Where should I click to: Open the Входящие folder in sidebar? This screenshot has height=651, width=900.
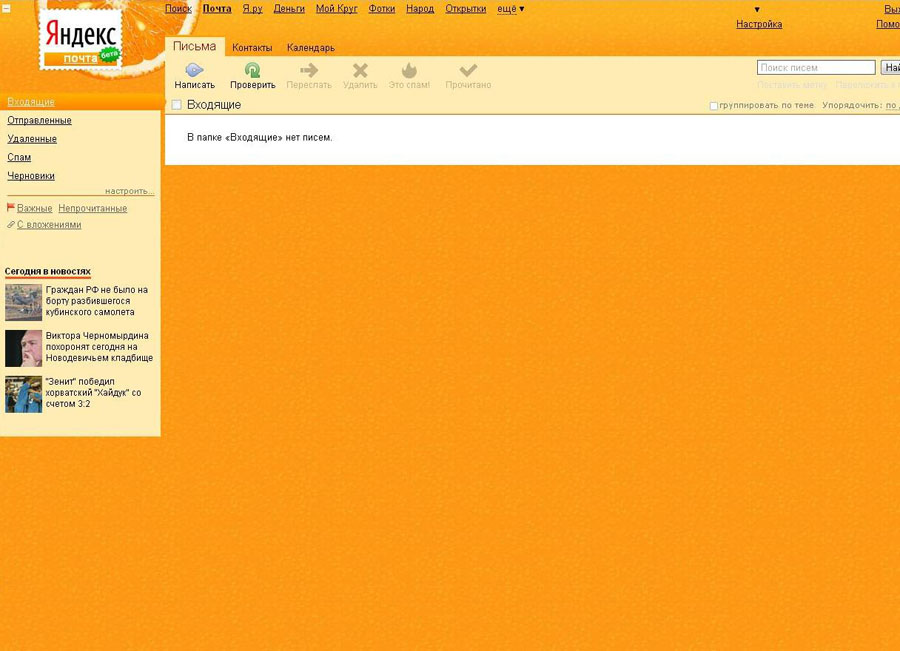[x=31, y=102]
